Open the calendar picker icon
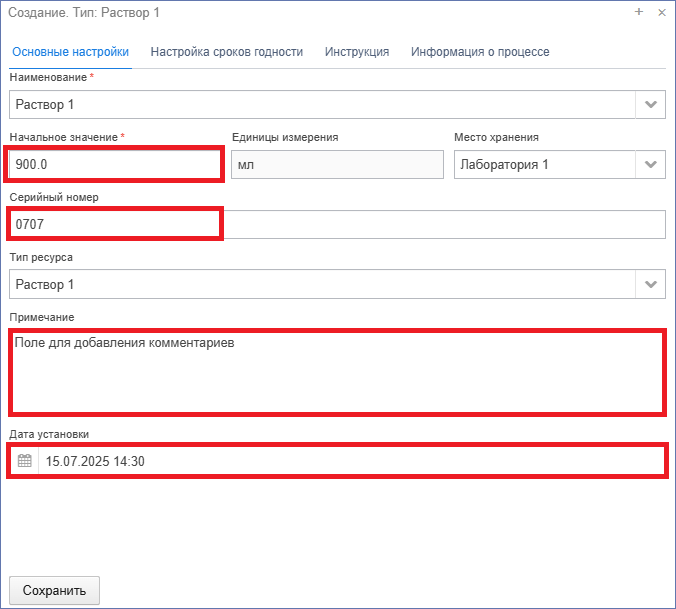 [25, 461]
